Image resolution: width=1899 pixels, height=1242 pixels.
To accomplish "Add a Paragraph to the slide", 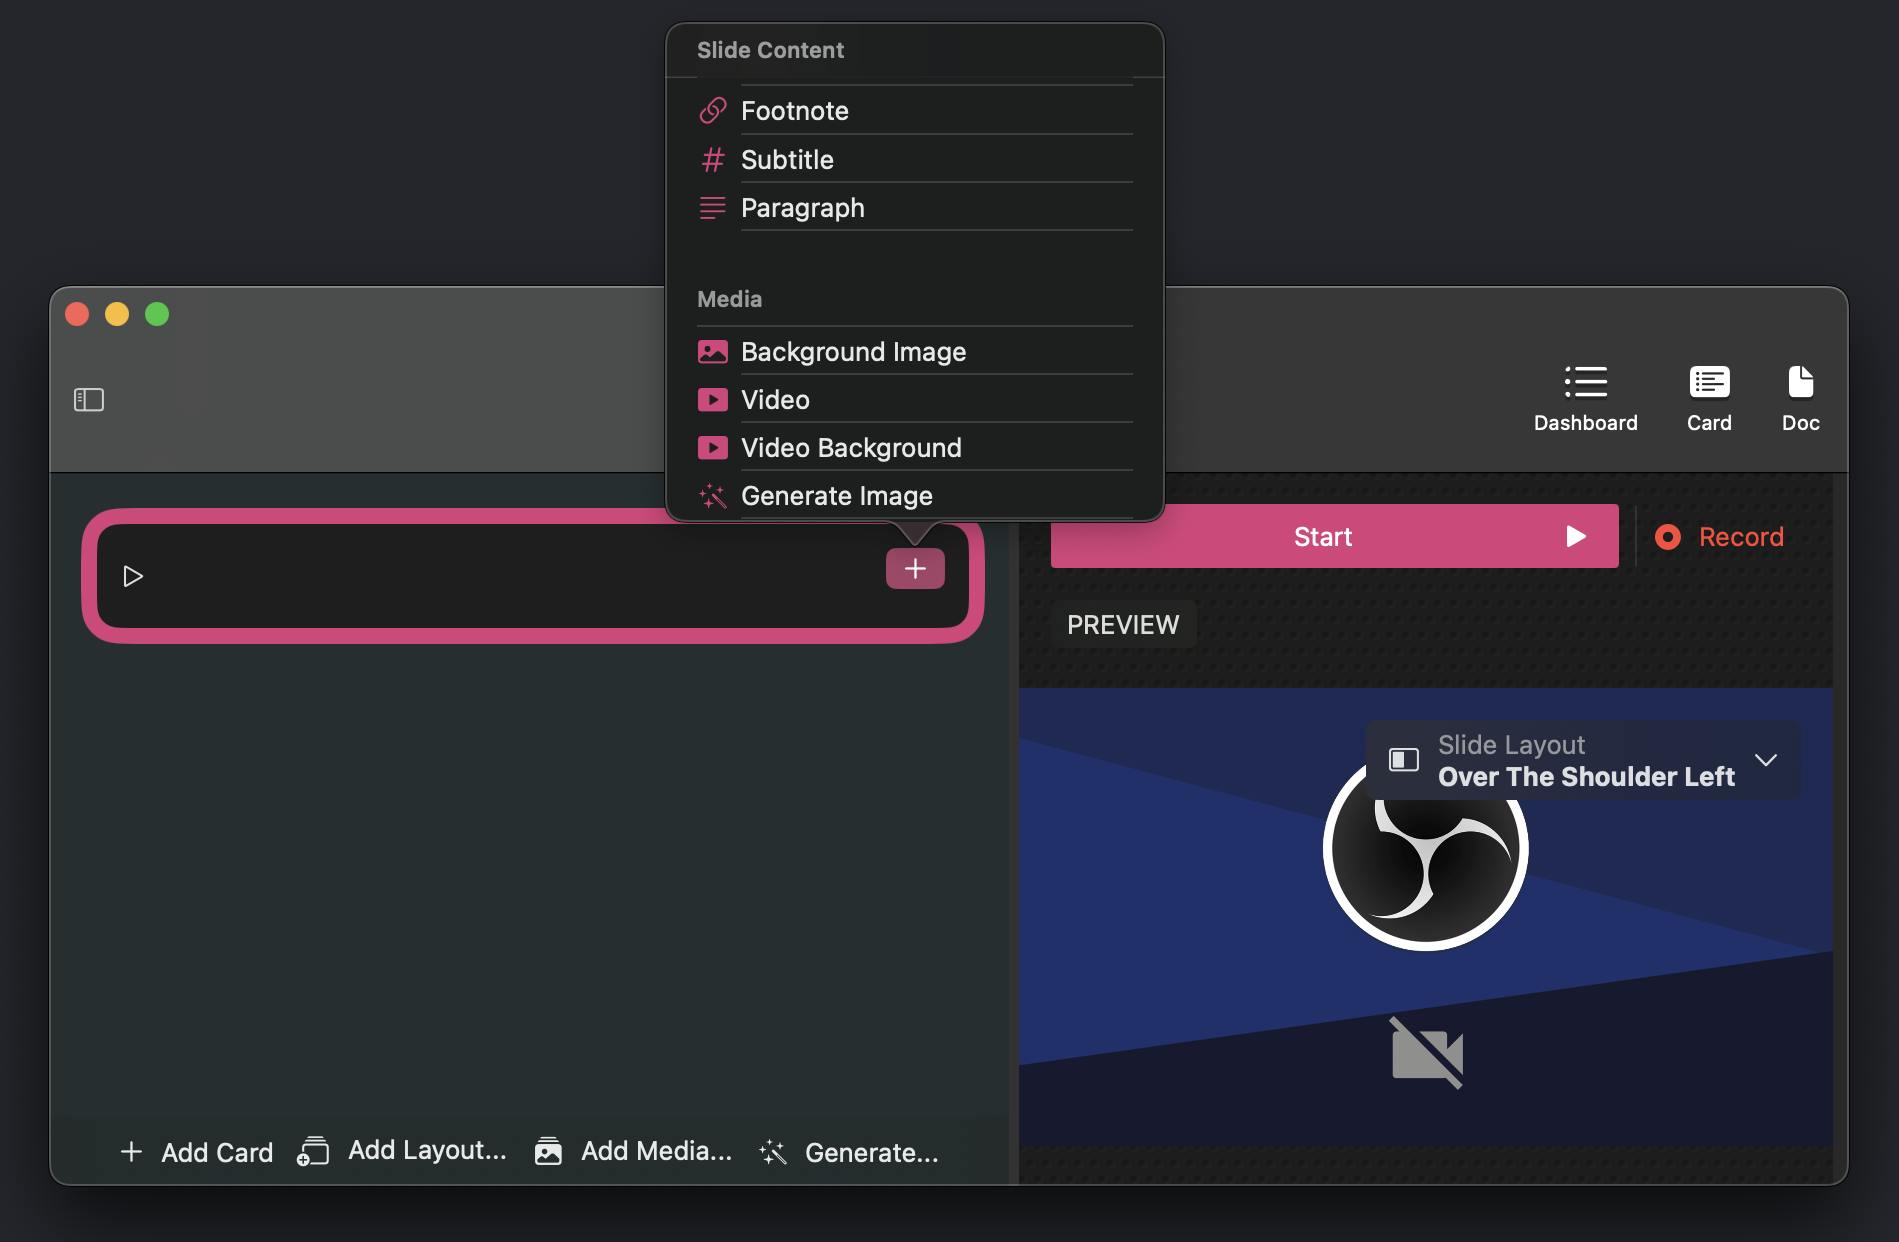I will click(x=914, y=207).
